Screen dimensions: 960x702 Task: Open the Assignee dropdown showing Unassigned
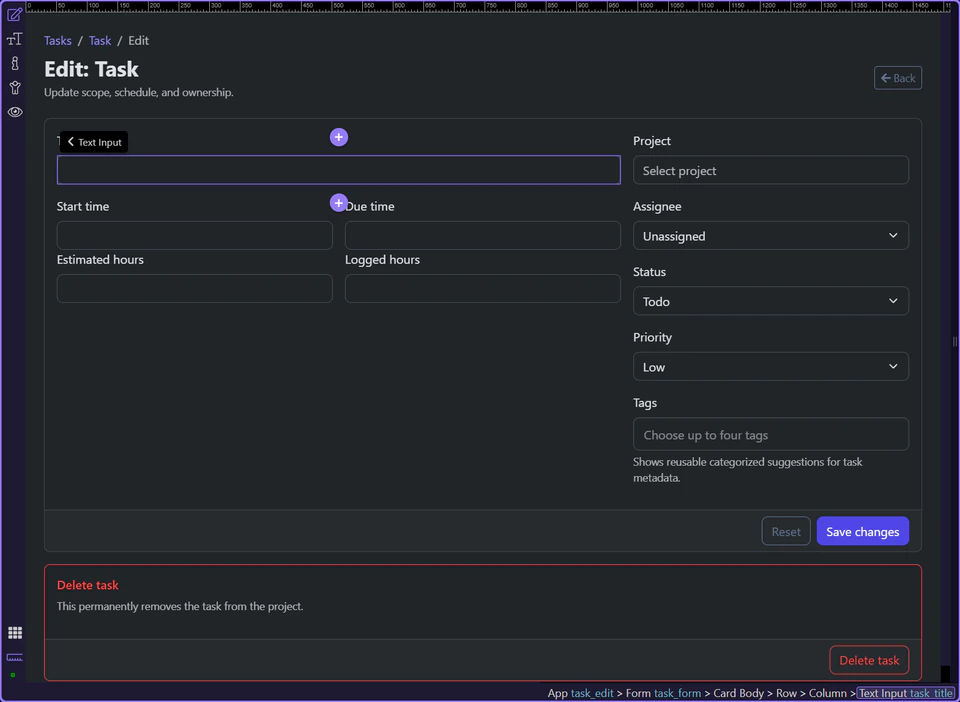(x=770, y=235)
